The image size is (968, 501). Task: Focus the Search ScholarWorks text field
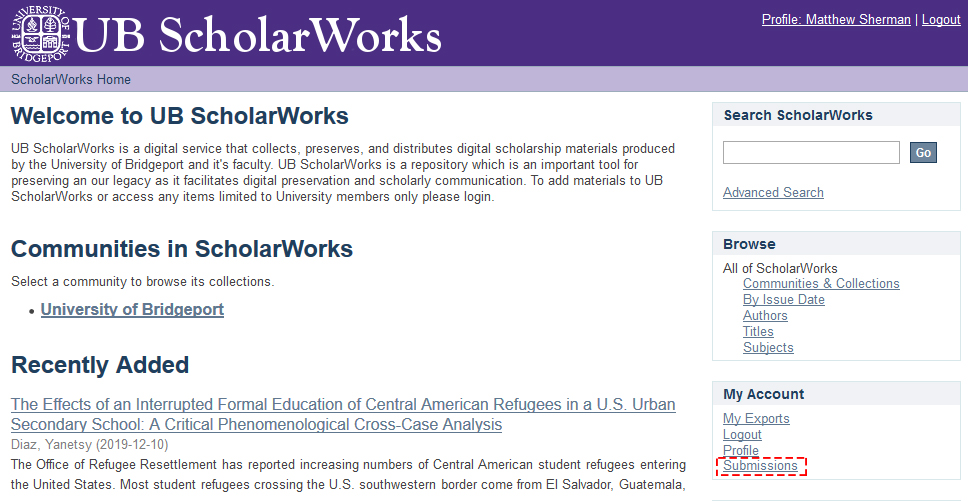[811, 152]
